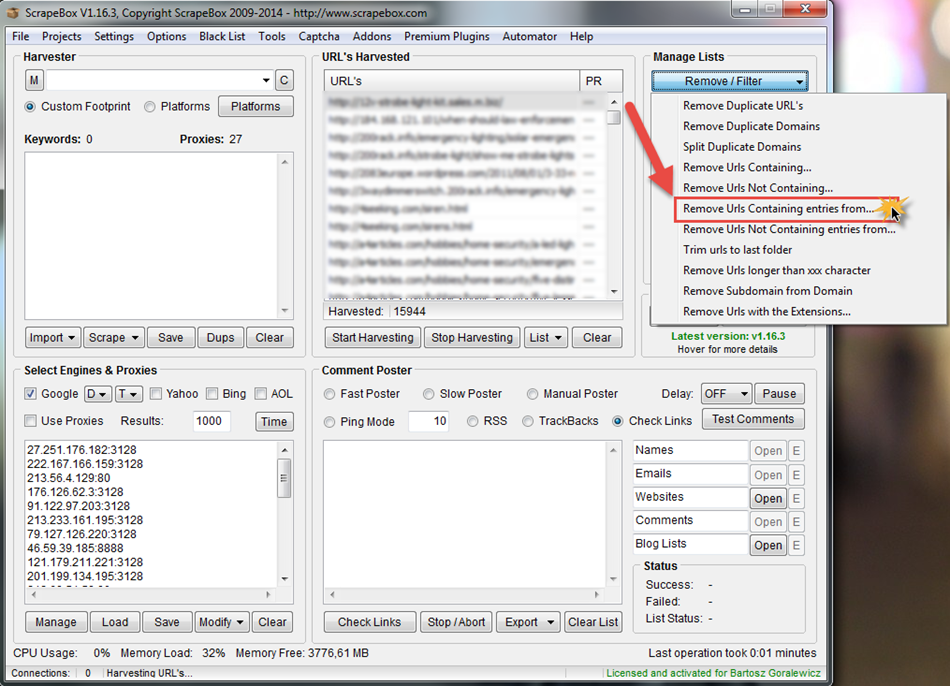Click the Check Links button at the bottom
The height and width of the screenshot is (686, 950).
(370, 622)
